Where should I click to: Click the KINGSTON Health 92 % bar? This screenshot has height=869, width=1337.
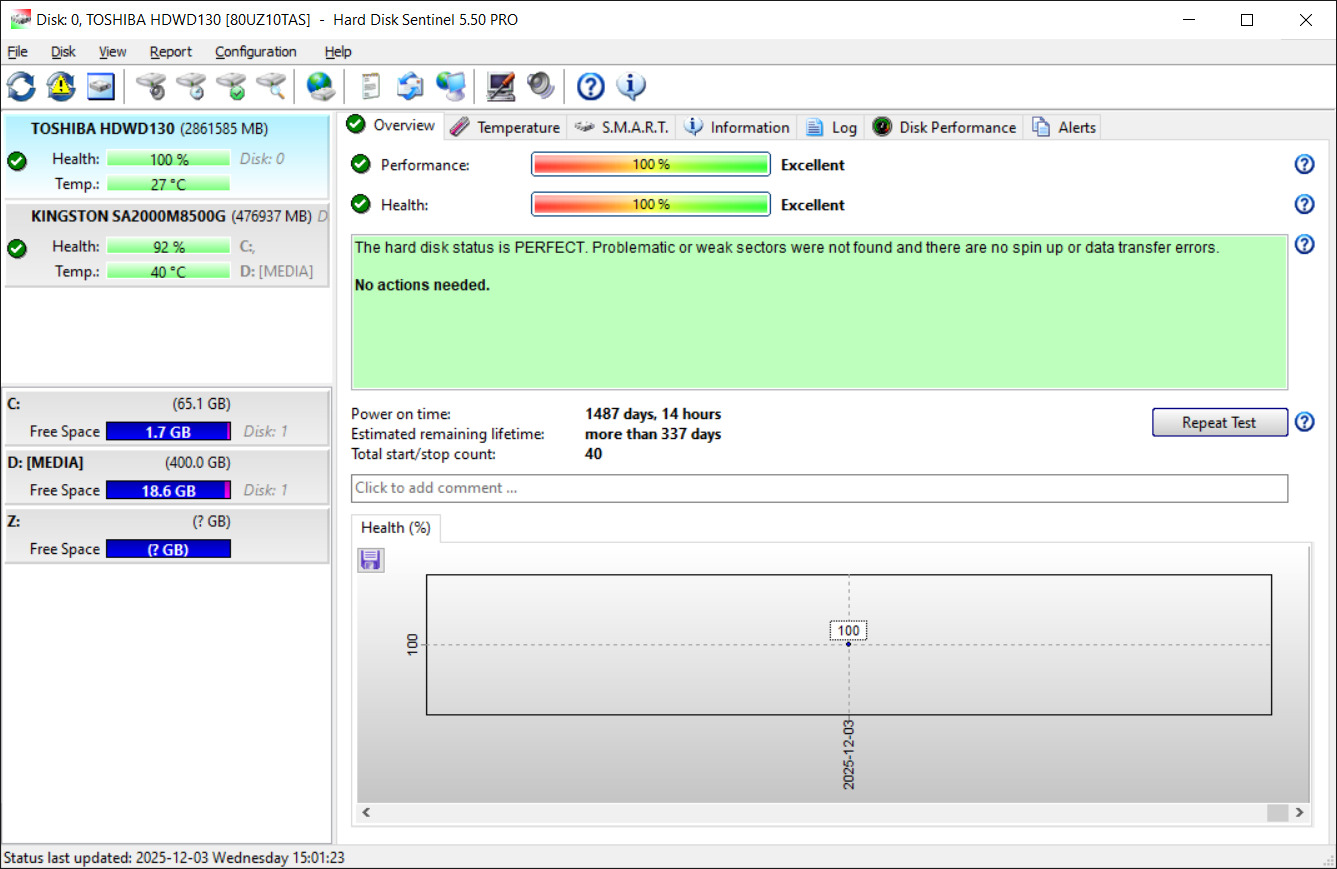tap(168, 247)
